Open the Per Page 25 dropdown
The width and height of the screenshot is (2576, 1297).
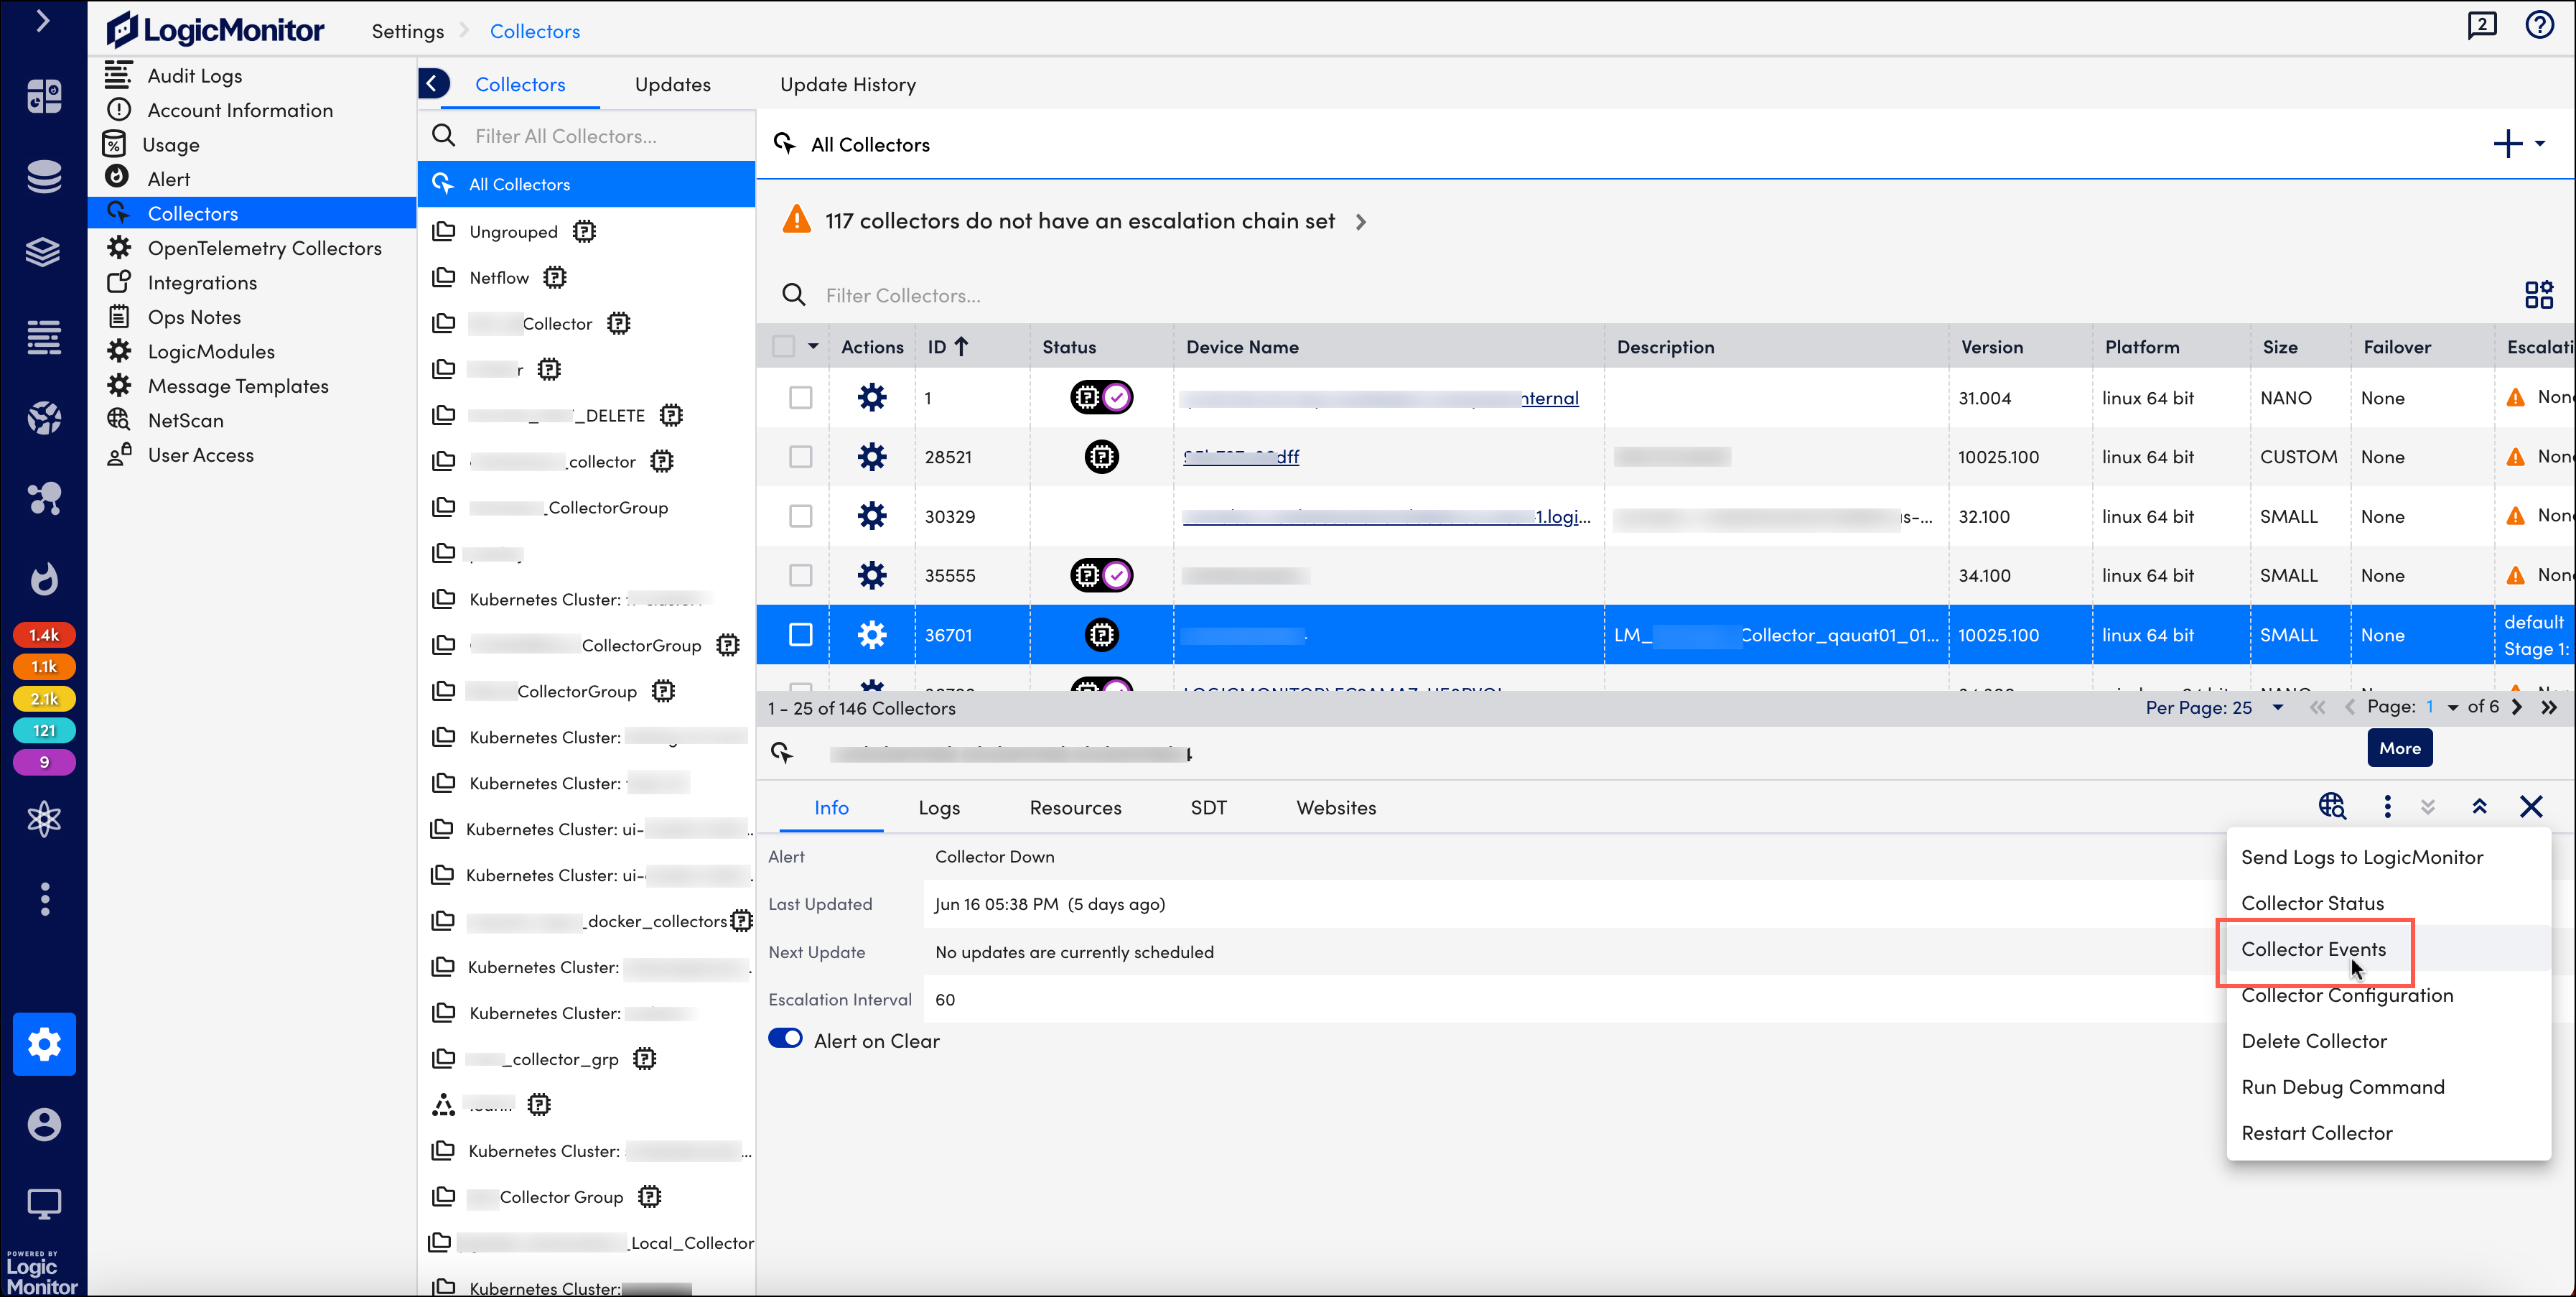(2214, 708)
